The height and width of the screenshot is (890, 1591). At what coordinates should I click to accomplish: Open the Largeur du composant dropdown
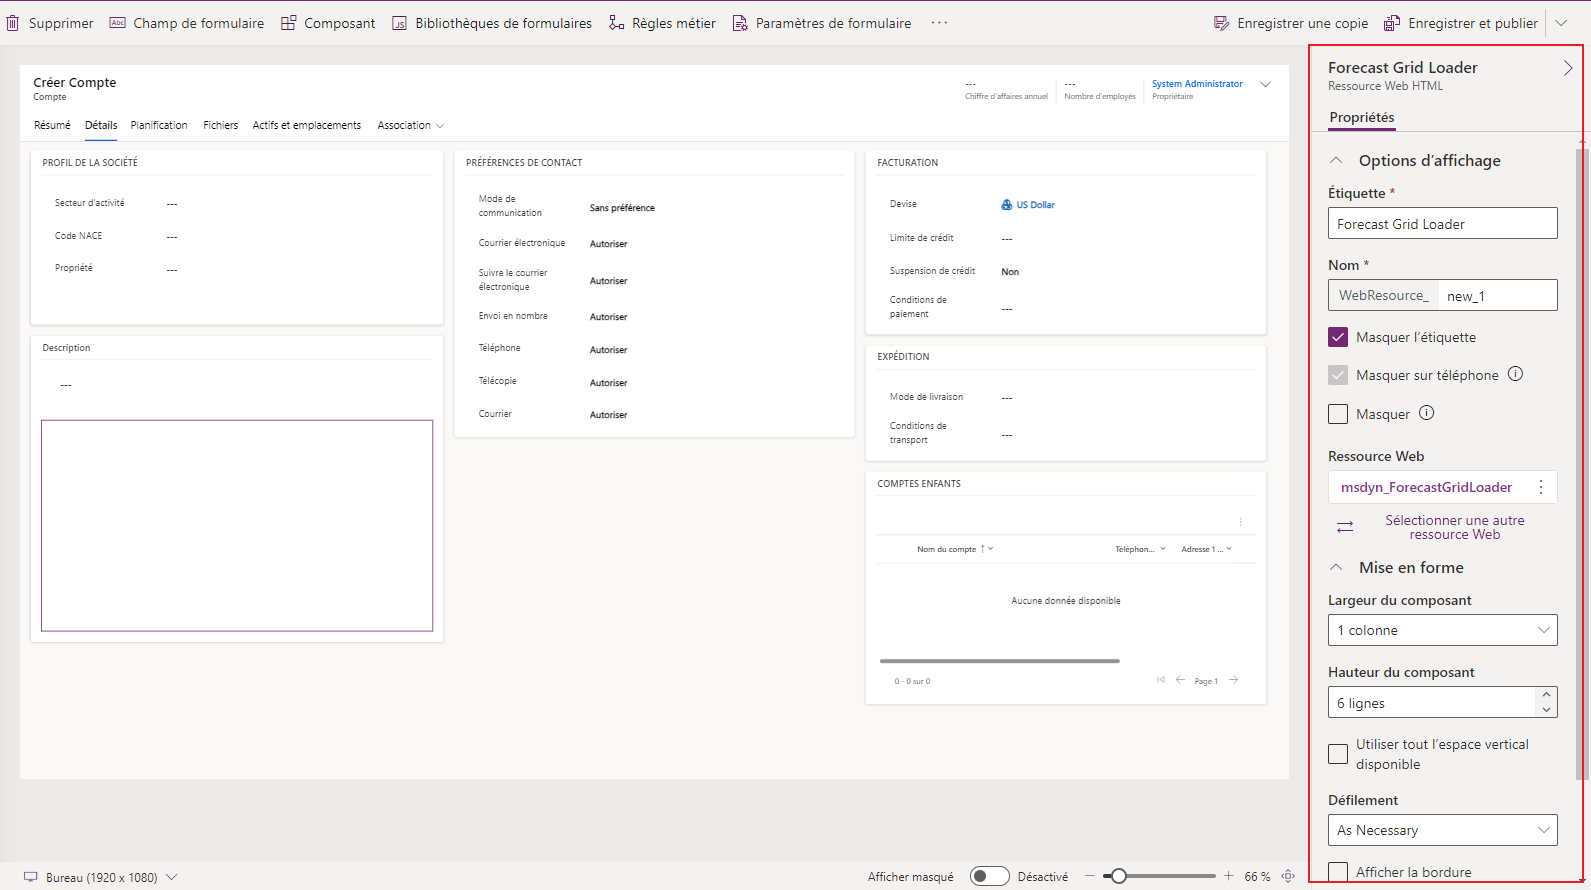click(1442, 630)
